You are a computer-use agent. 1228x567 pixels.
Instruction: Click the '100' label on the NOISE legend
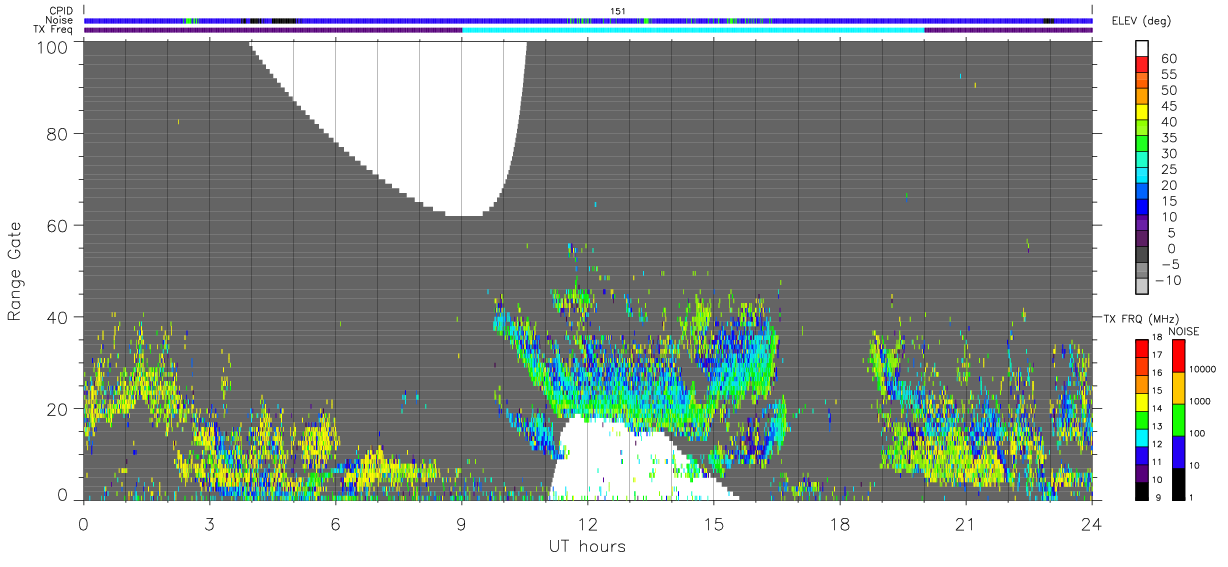coord(1196,433)
